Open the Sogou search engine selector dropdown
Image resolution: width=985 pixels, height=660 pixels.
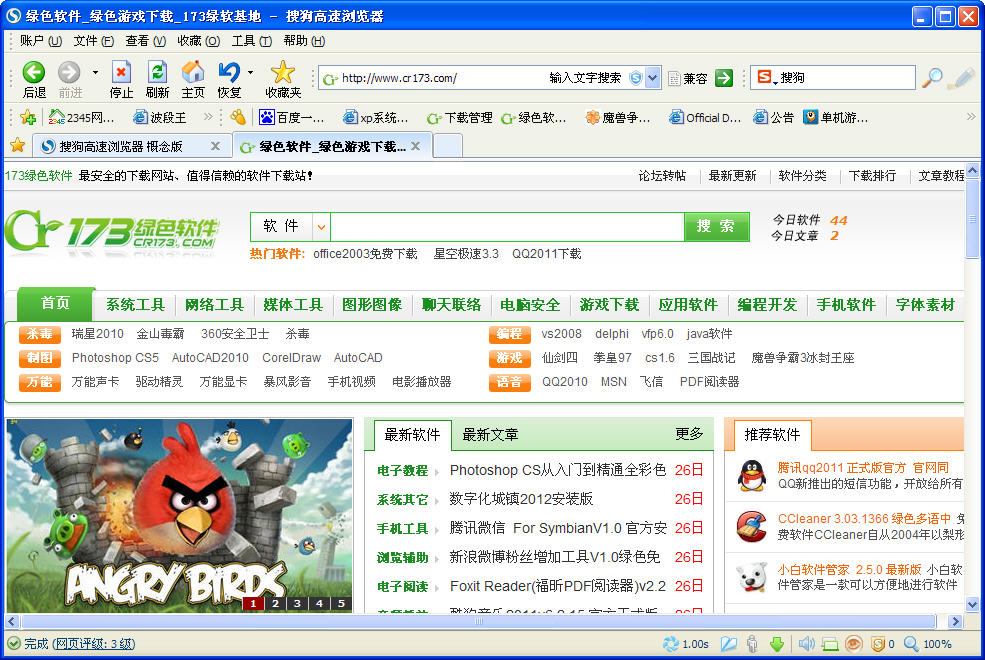click(x=766, y=78)
